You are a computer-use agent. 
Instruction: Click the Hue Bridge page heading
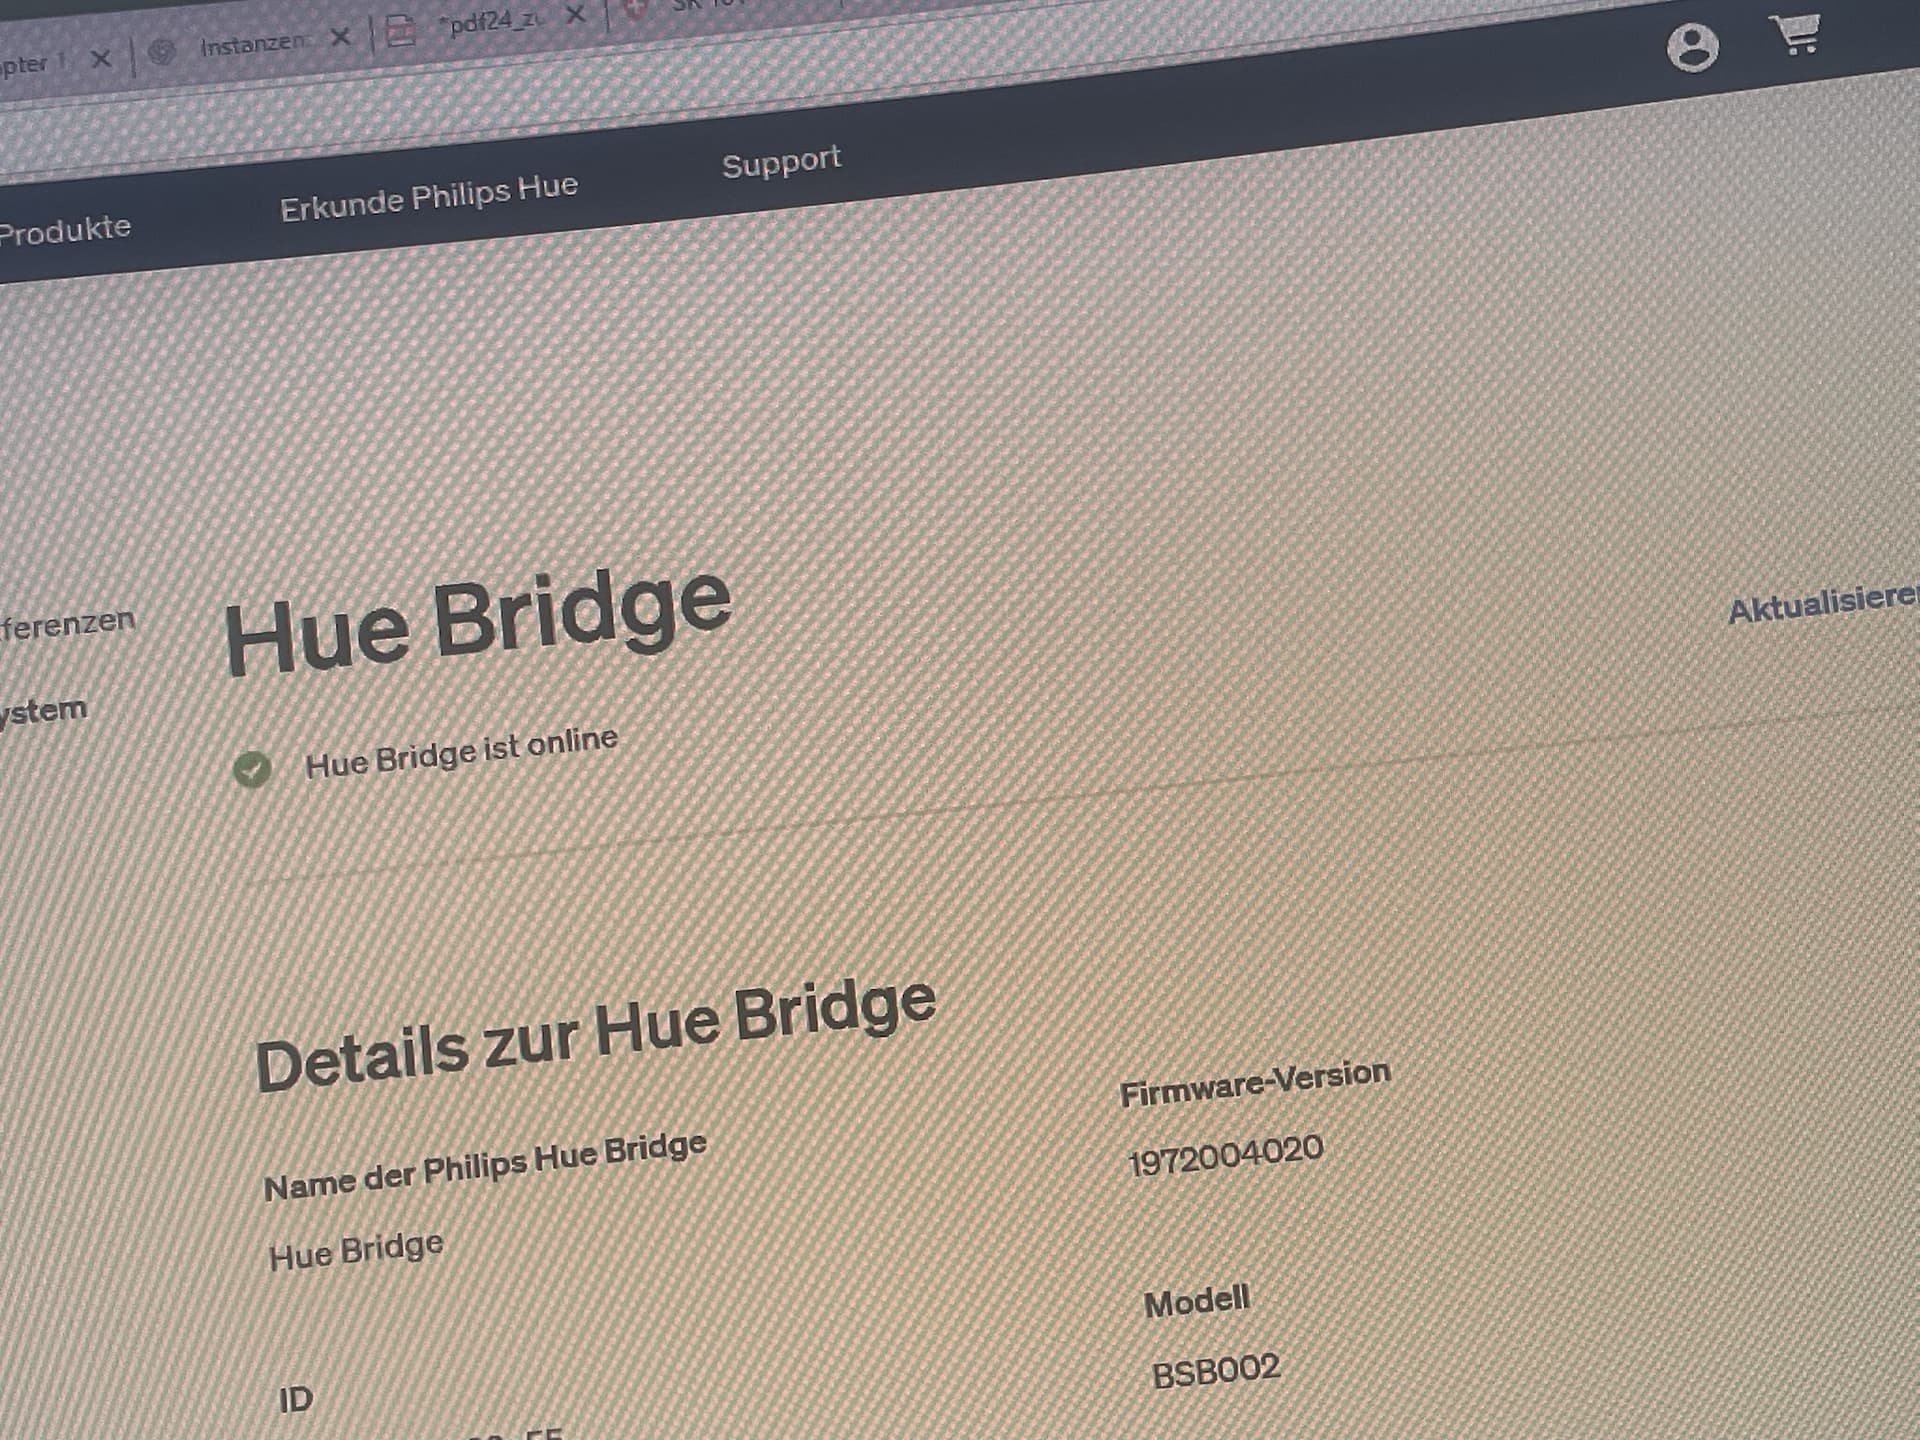coord(478,620)
